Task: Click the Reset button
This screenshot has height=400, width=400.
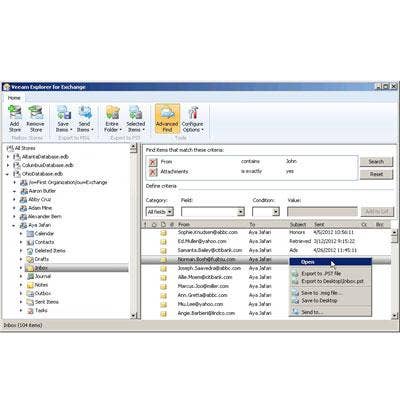Action: coord(376,174)
